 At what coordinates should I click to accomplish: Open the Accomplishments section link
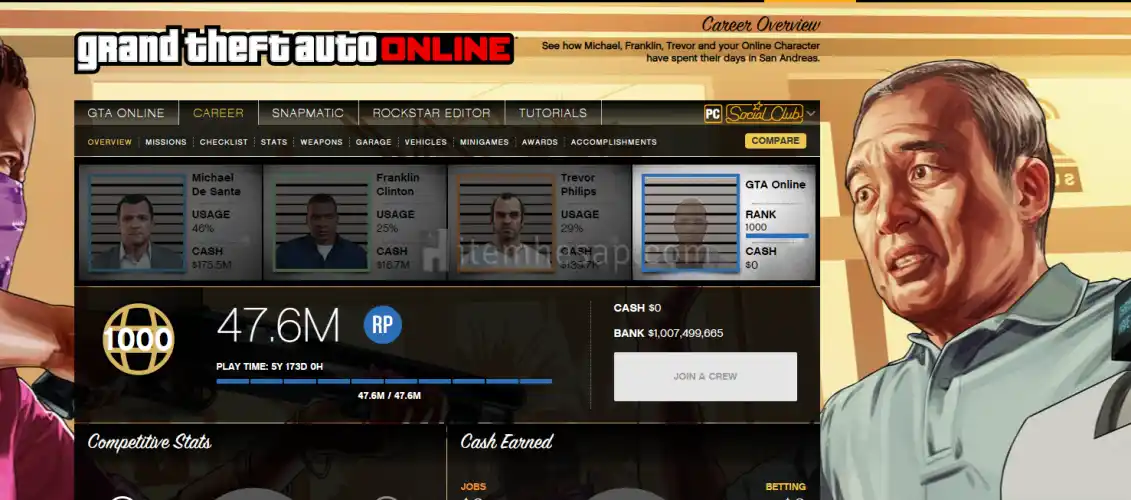(613, 142)
